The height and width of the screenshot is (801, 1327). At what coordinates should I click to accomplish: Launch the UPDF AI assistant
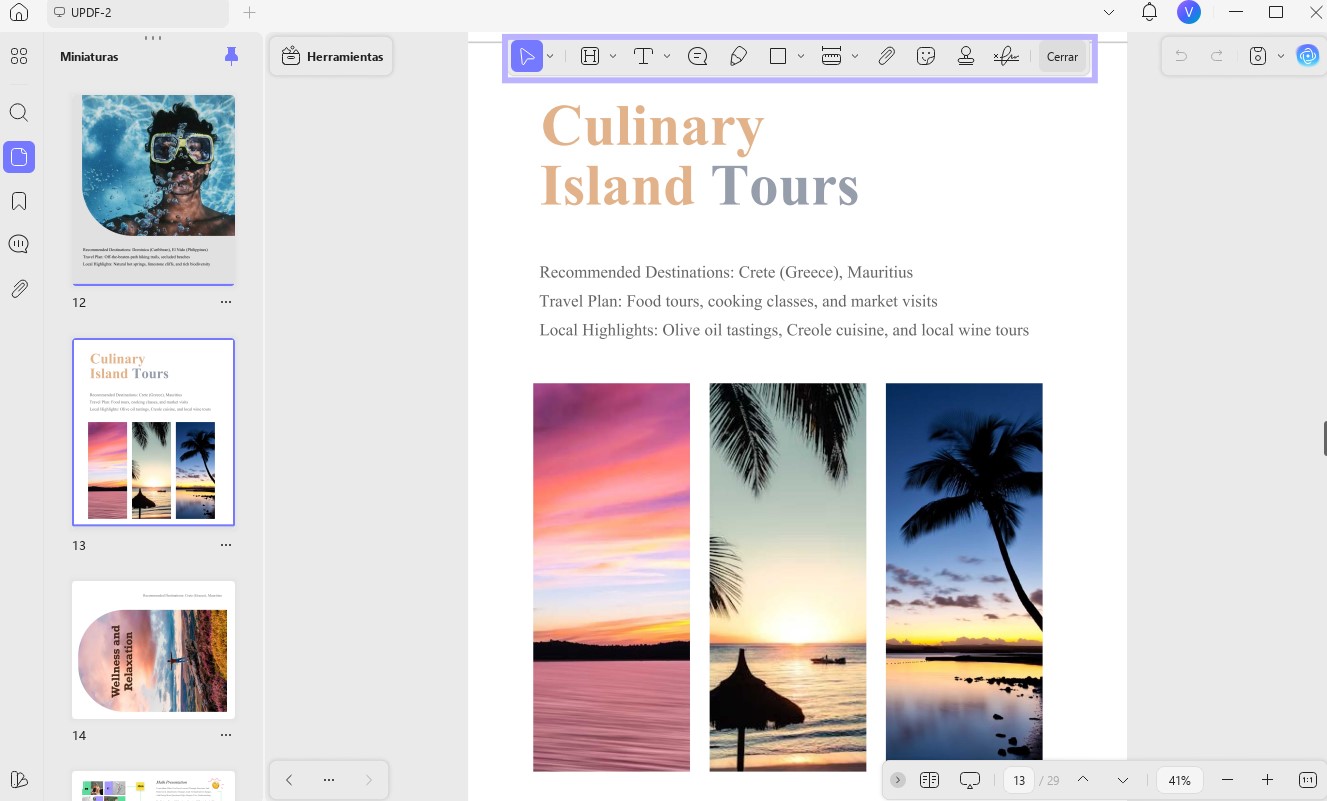tap(1308, 56)
